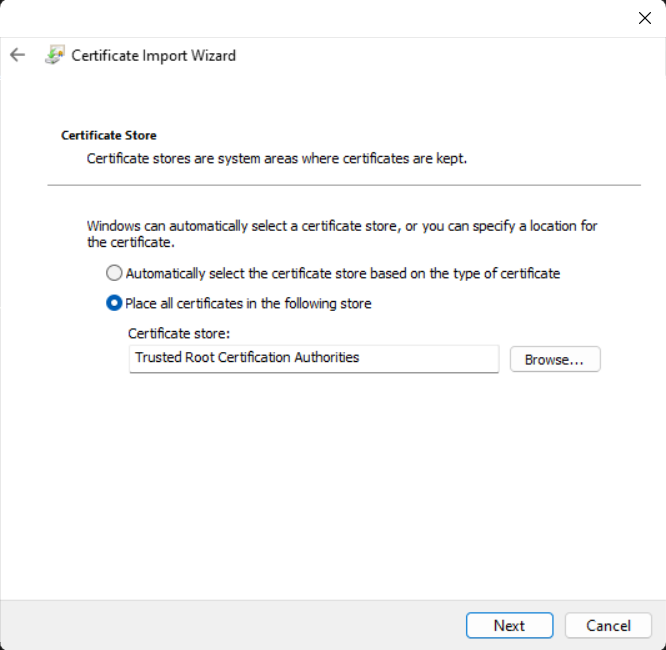Select the automatic certificate store radio button
Image resolution: width=666 pixels, height=650 pixels.
[114, 273]
